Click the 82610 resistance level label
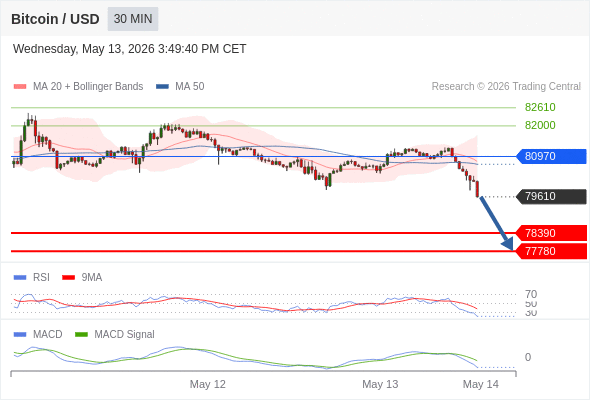The width and height of the screenshot is (590, 400). pyautogui.click(x=540, y=107)
